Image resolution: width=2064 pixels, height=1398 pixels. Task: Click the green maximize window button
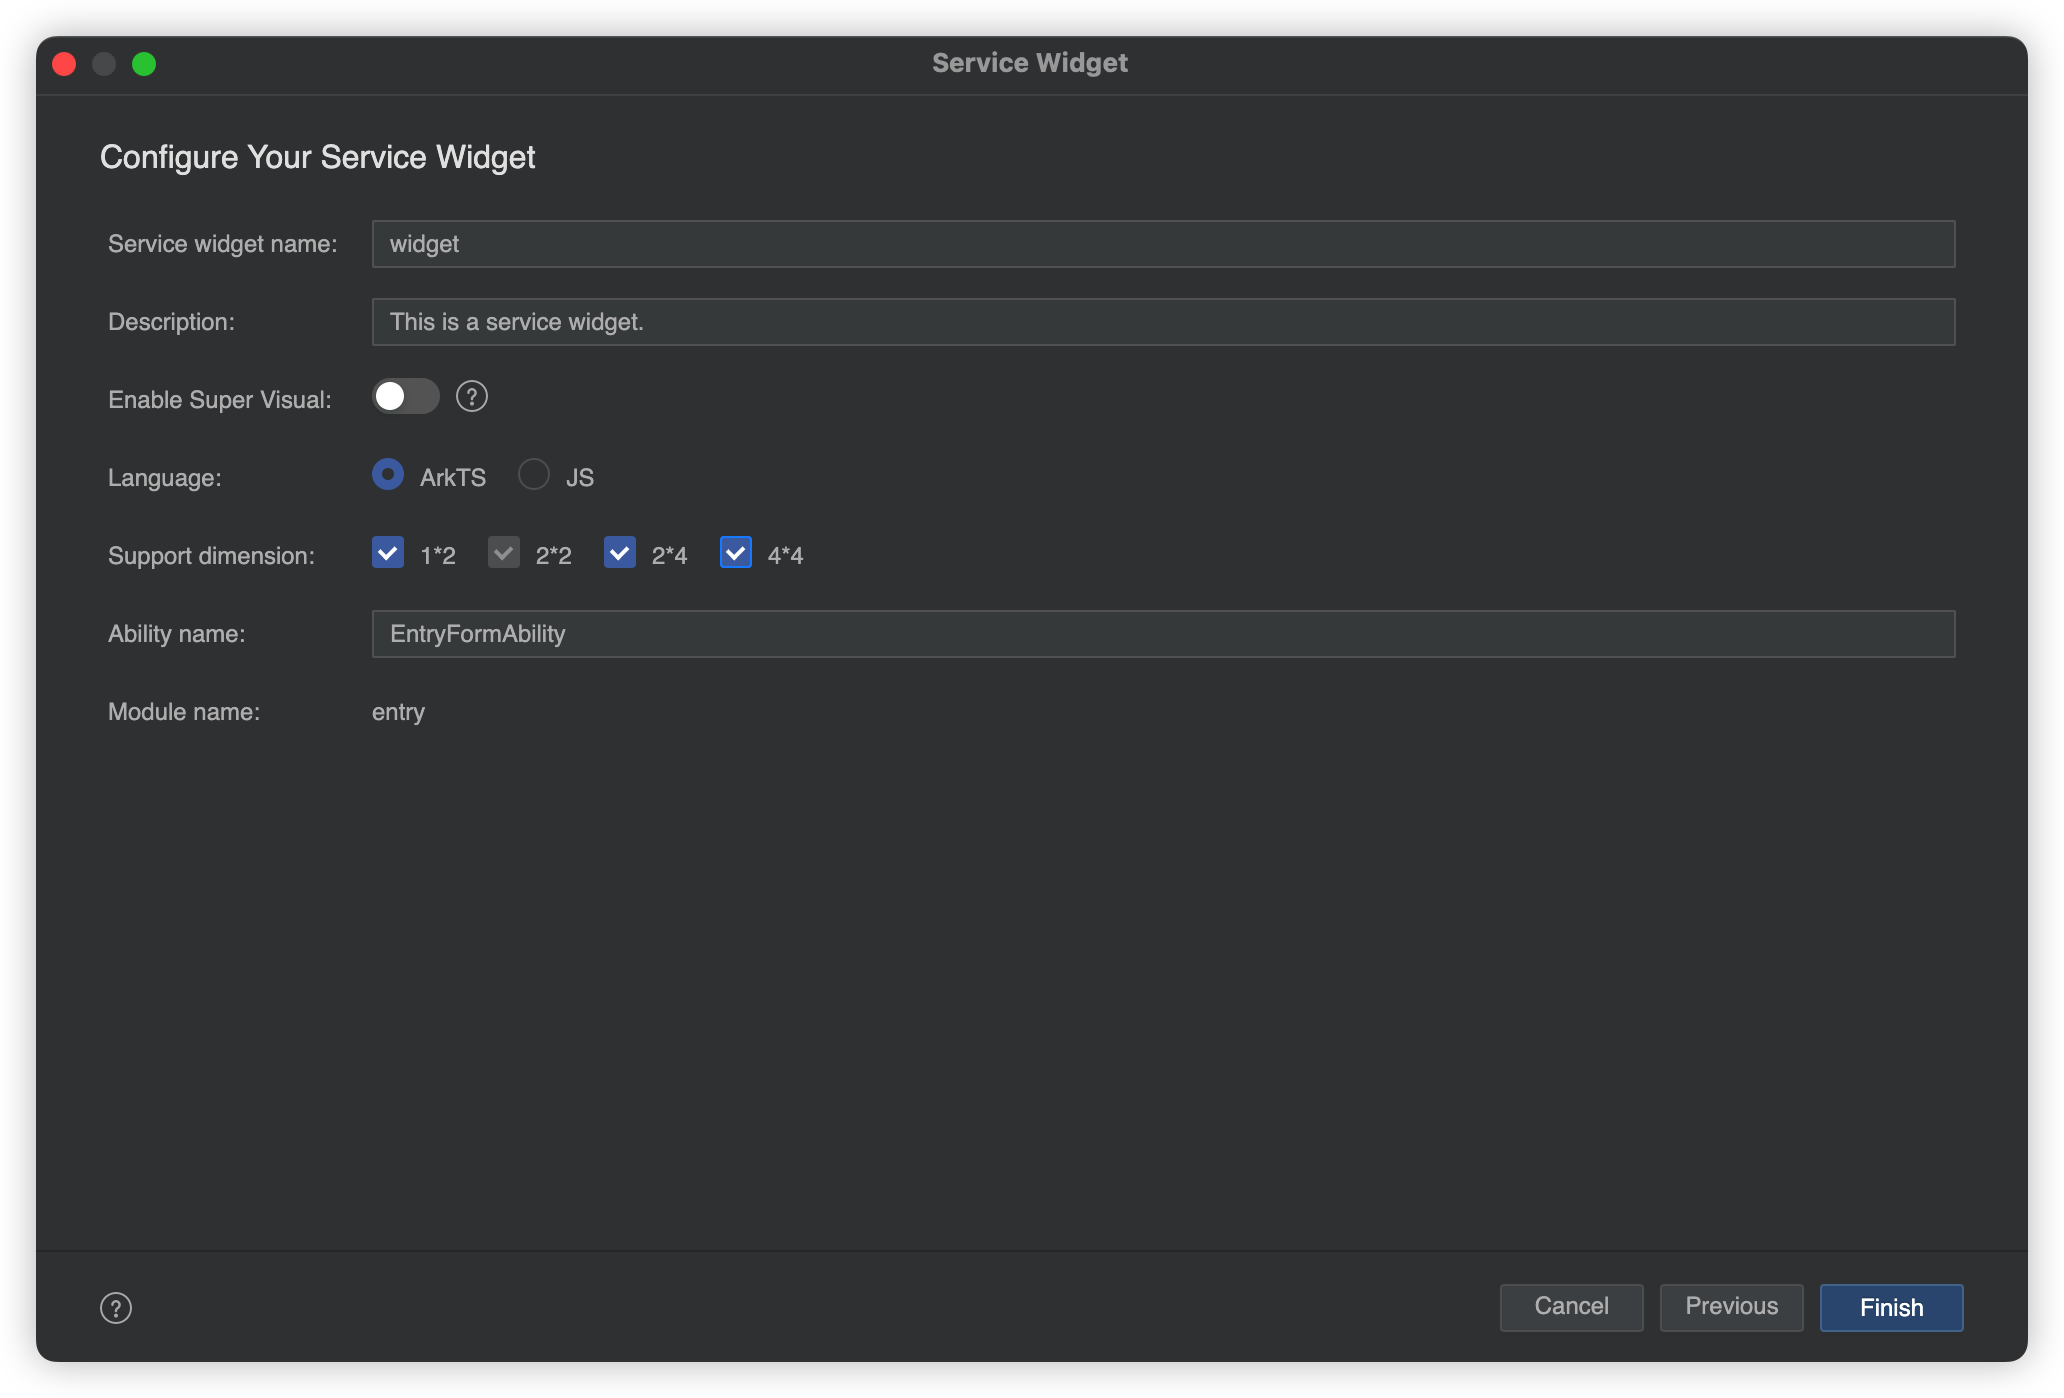(x=144, y=64)
